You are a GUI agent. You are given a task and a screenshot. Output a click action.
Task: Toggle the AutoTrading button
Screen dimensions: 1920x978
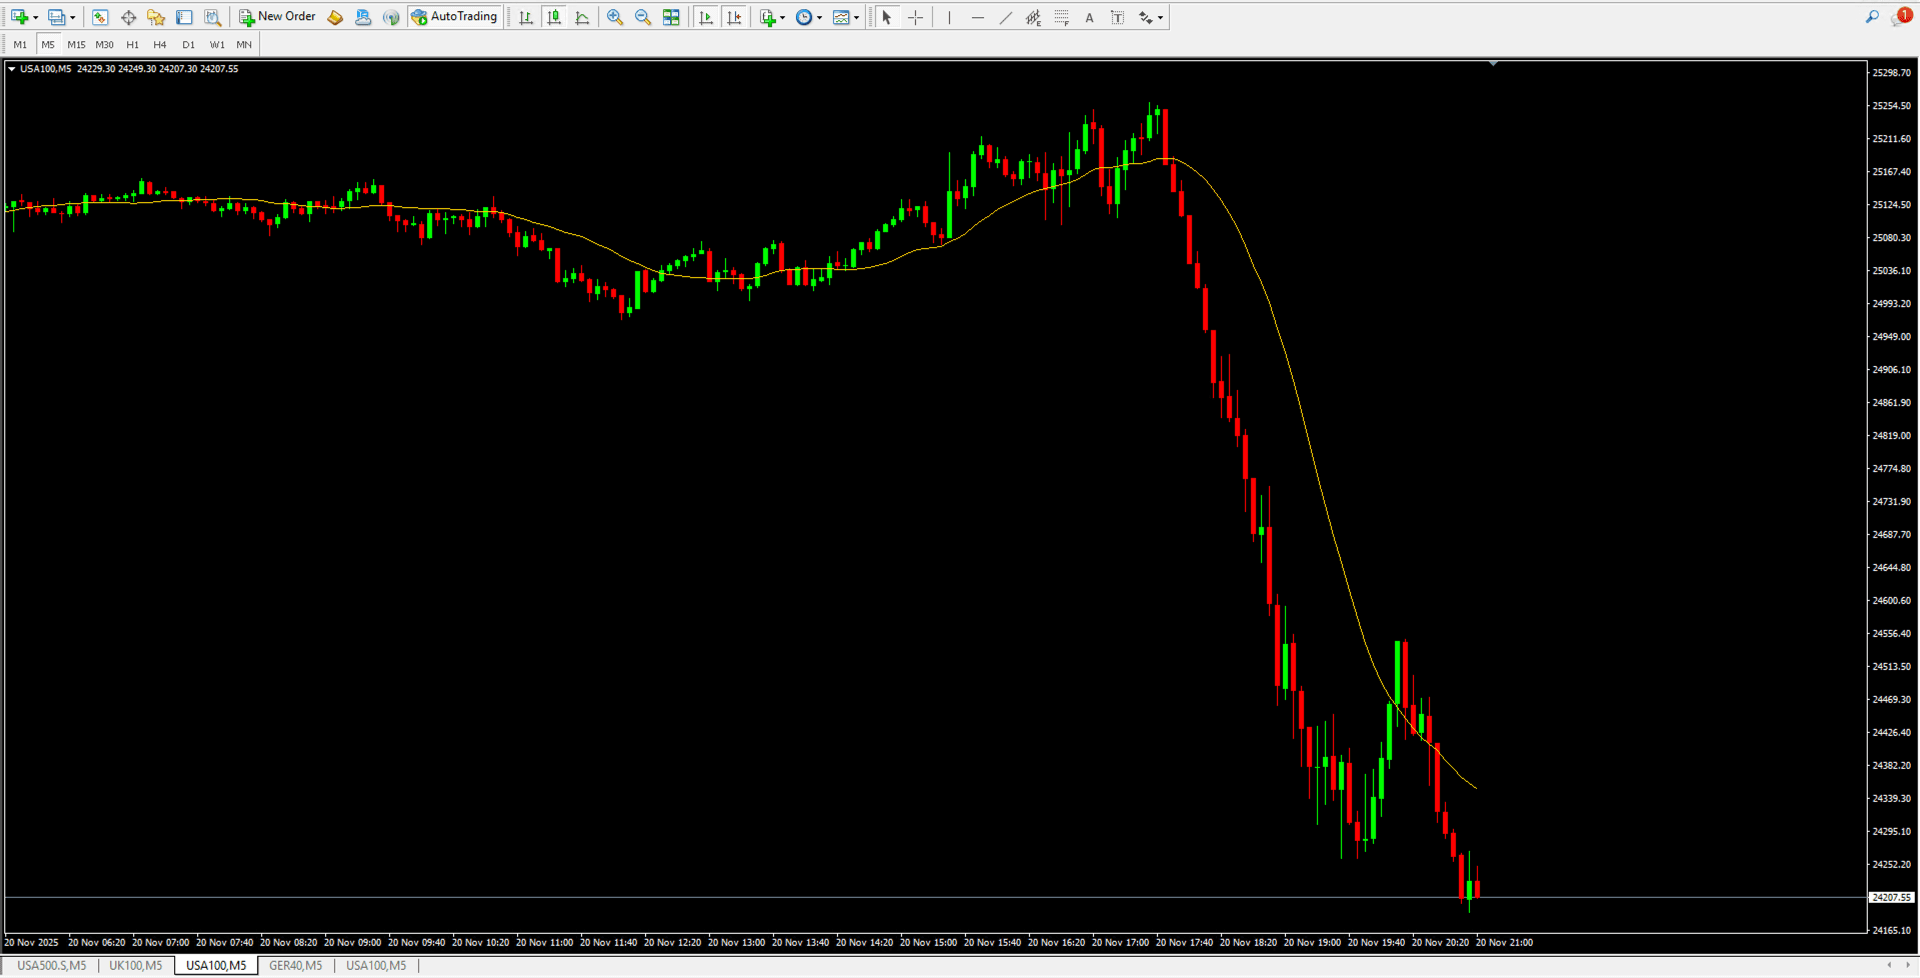click(x=455, y=17)
